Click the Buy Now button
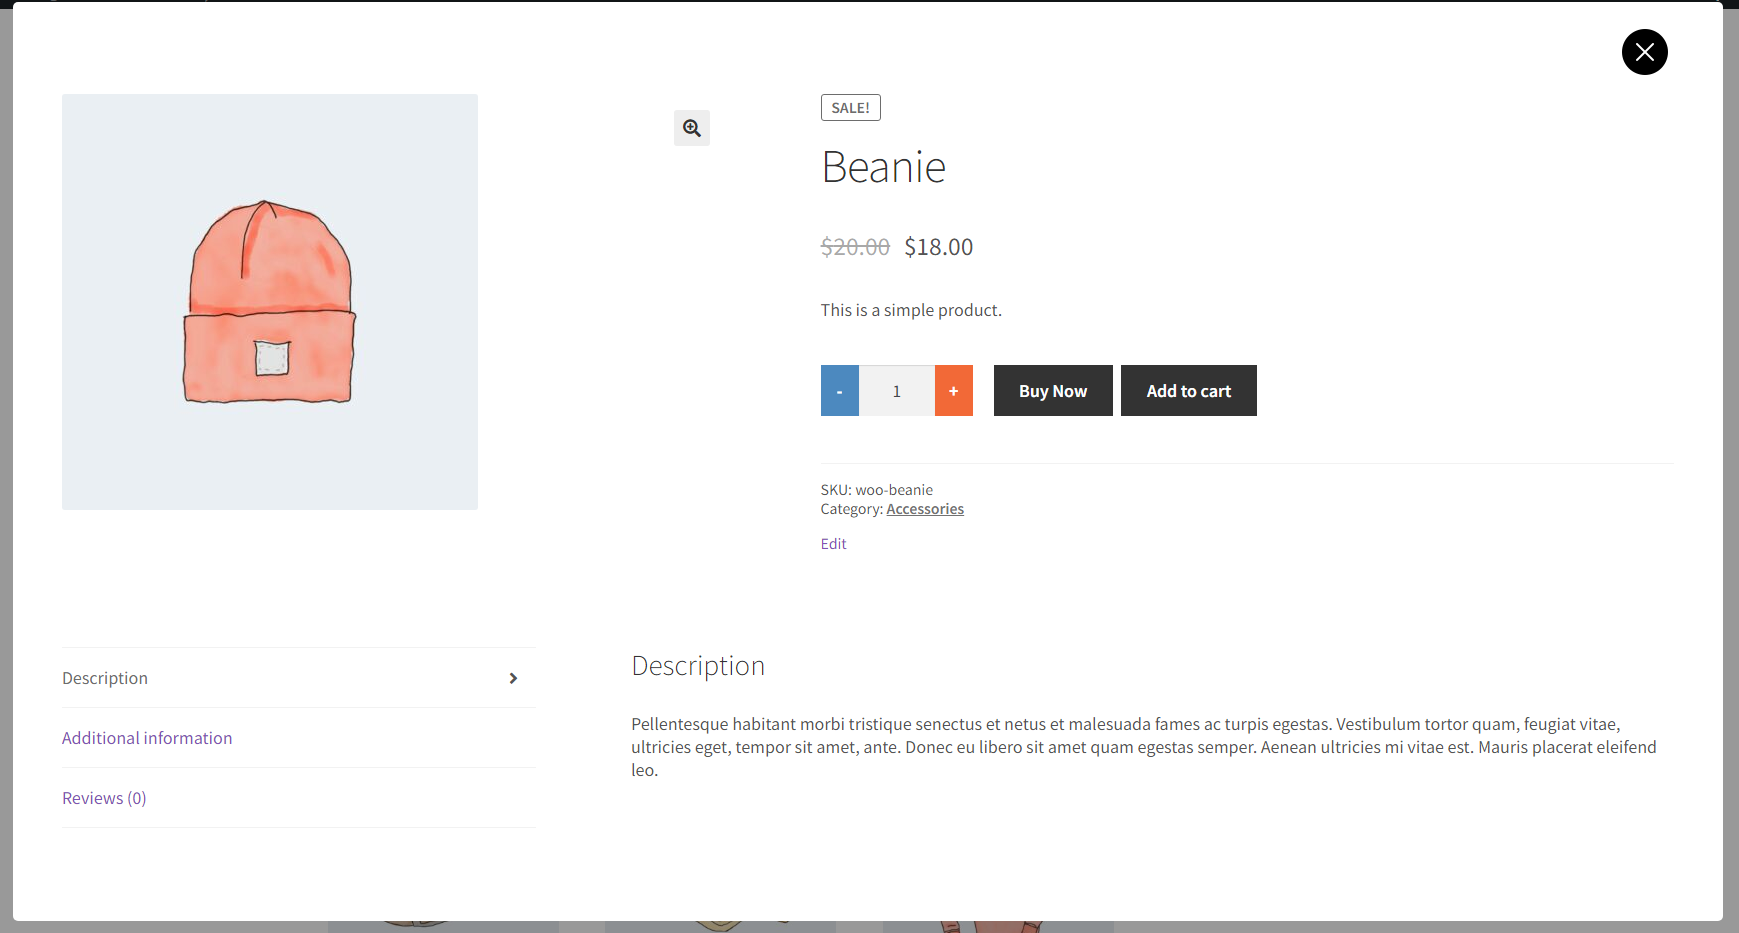The image size is (1739, 933). [1052, 390]
